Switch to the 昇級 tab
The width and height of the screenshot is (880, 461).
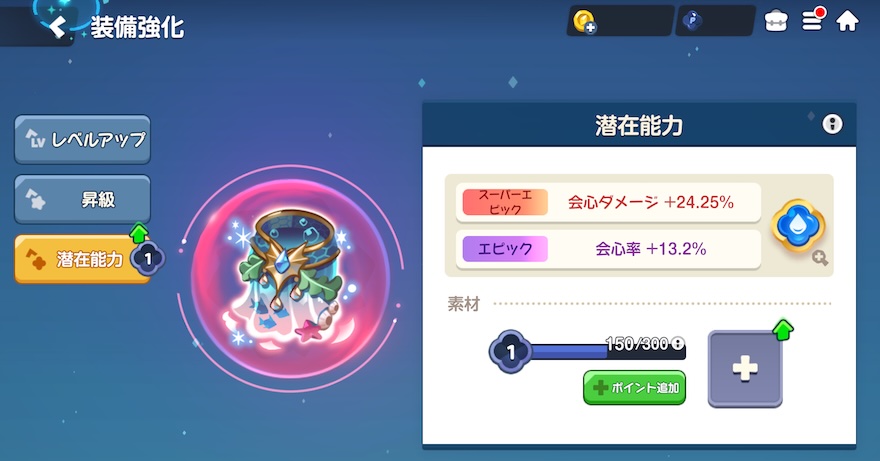pos(82,199)
